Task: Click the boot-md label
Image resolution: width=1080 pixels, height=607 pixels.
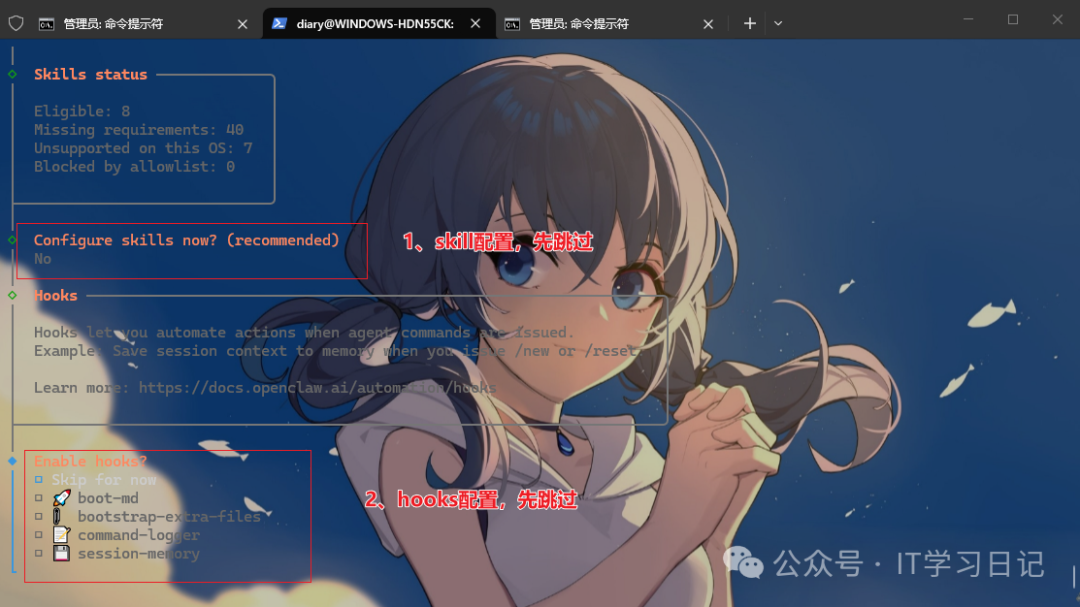Action: click(x=107, y=498)
